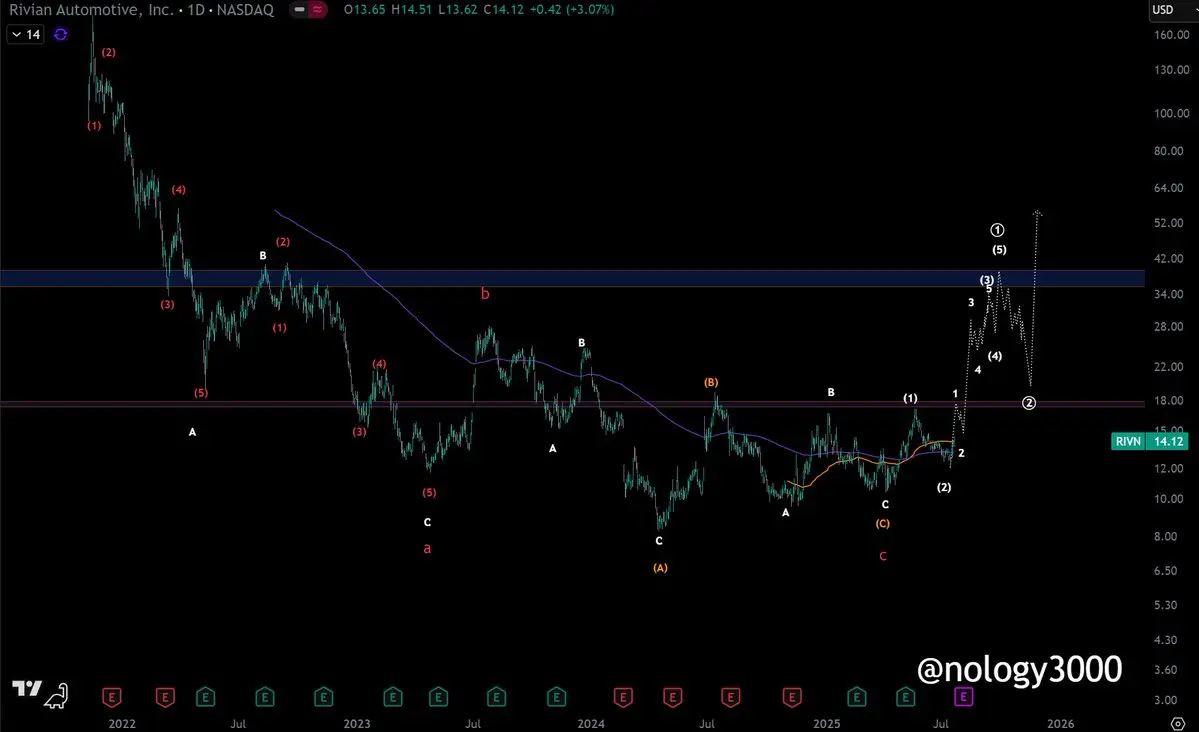The width and height of the screenshot is (1199, 732).
Task: Select the white (5) projected wave label
Action: click(999, 249)
